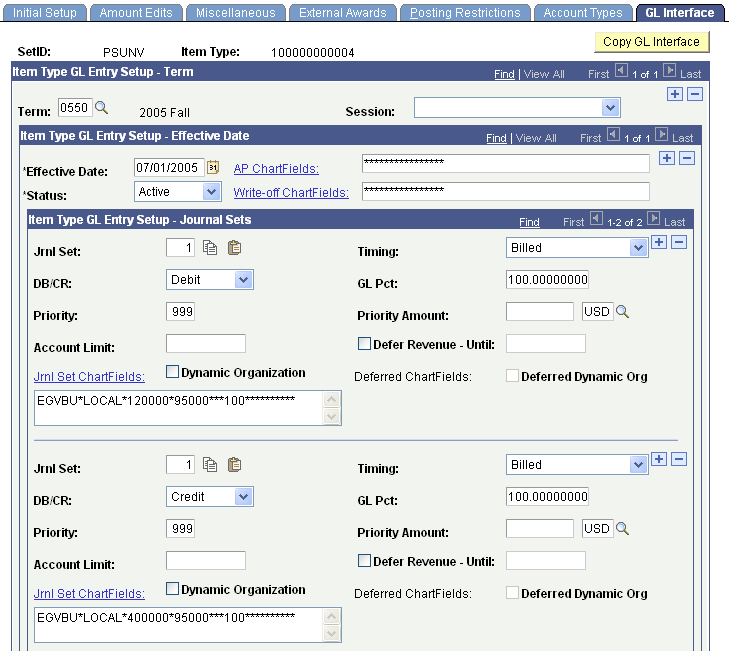Delete the Effective Date row
The image size is (729, 651).
pyautogui.click(x=687, y=158)
